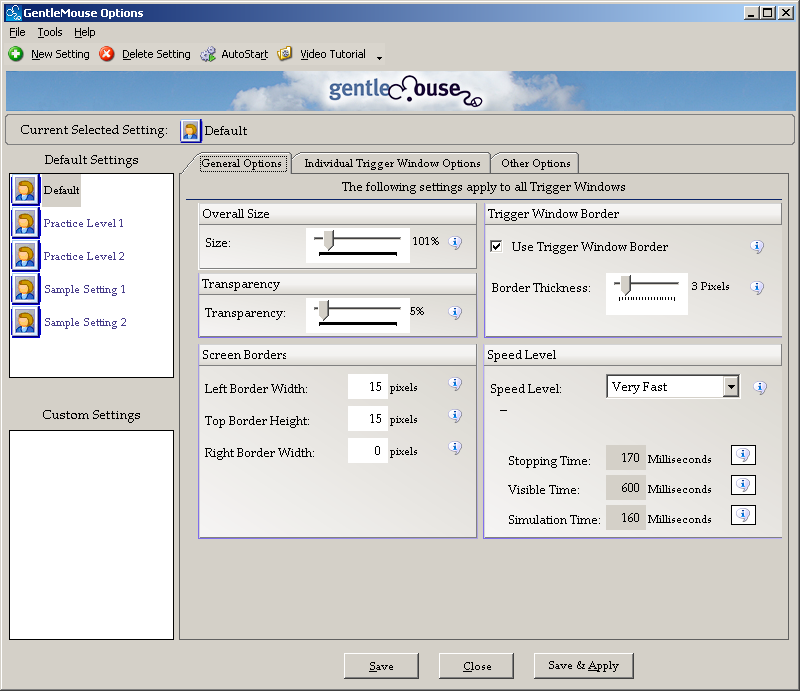Image resolution: width=800 pixels, height=691 pixels.
Task: Click the Default setting avatar icon in the list
Action: pyautogui.click(x=25, y=190)
